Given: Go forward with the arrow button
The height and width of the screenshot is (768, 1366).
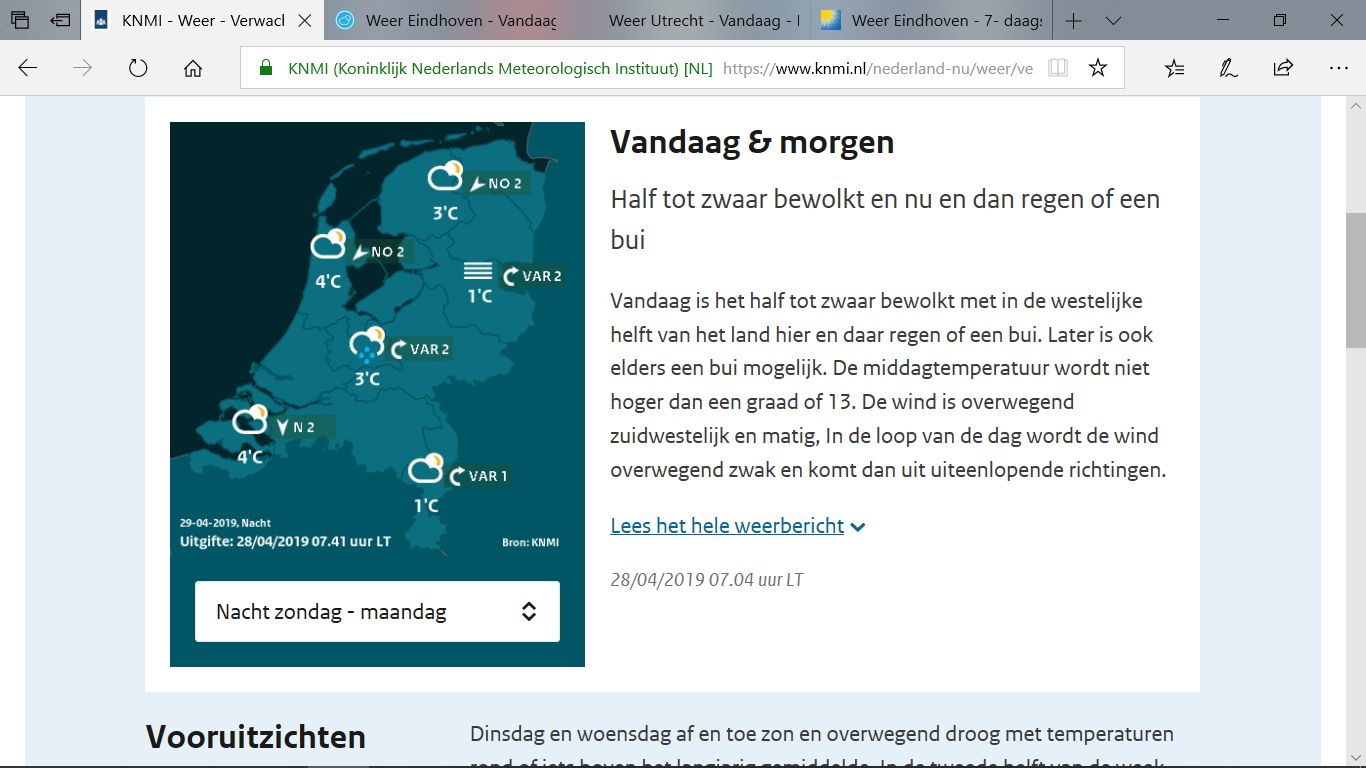Looking at the screenshot, I should (83, 68).
